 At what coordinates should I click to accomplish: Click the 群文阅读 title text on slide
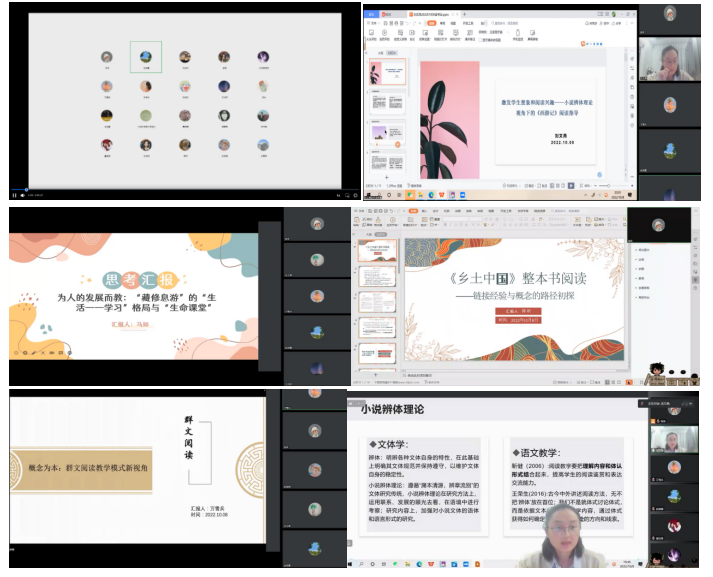188,440
